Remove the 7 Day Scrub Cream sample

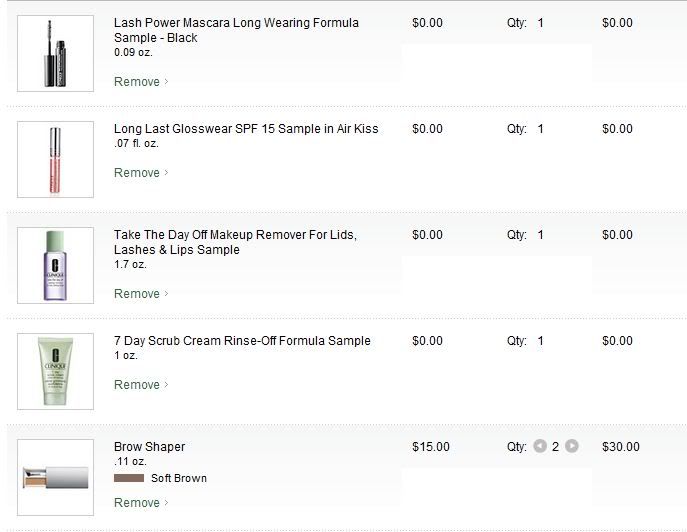(x=137, y=385)
